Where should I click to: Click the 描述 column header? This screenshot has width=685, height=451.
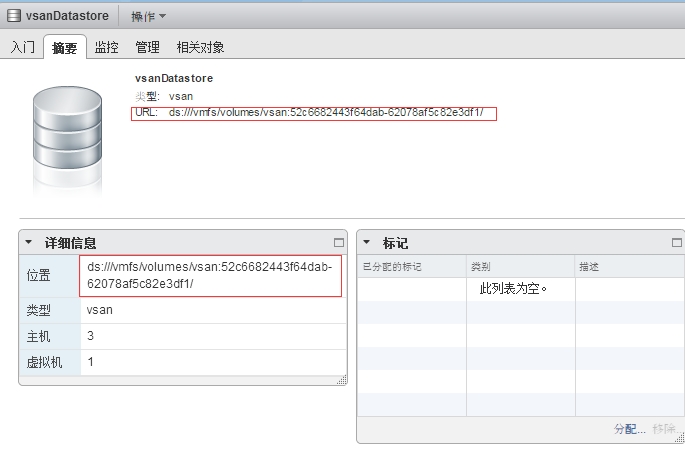(x=629, y=267)
